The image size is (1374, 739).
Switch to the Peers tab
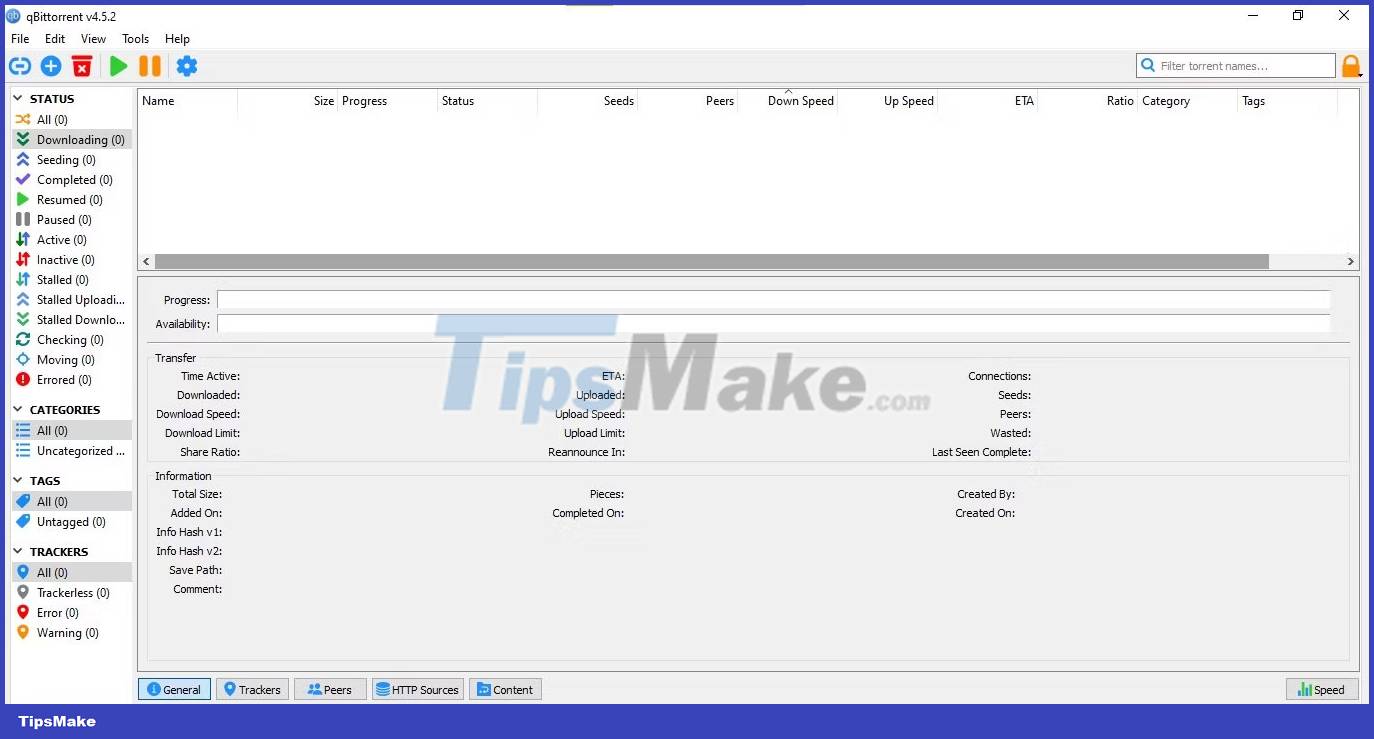point(330,689)
